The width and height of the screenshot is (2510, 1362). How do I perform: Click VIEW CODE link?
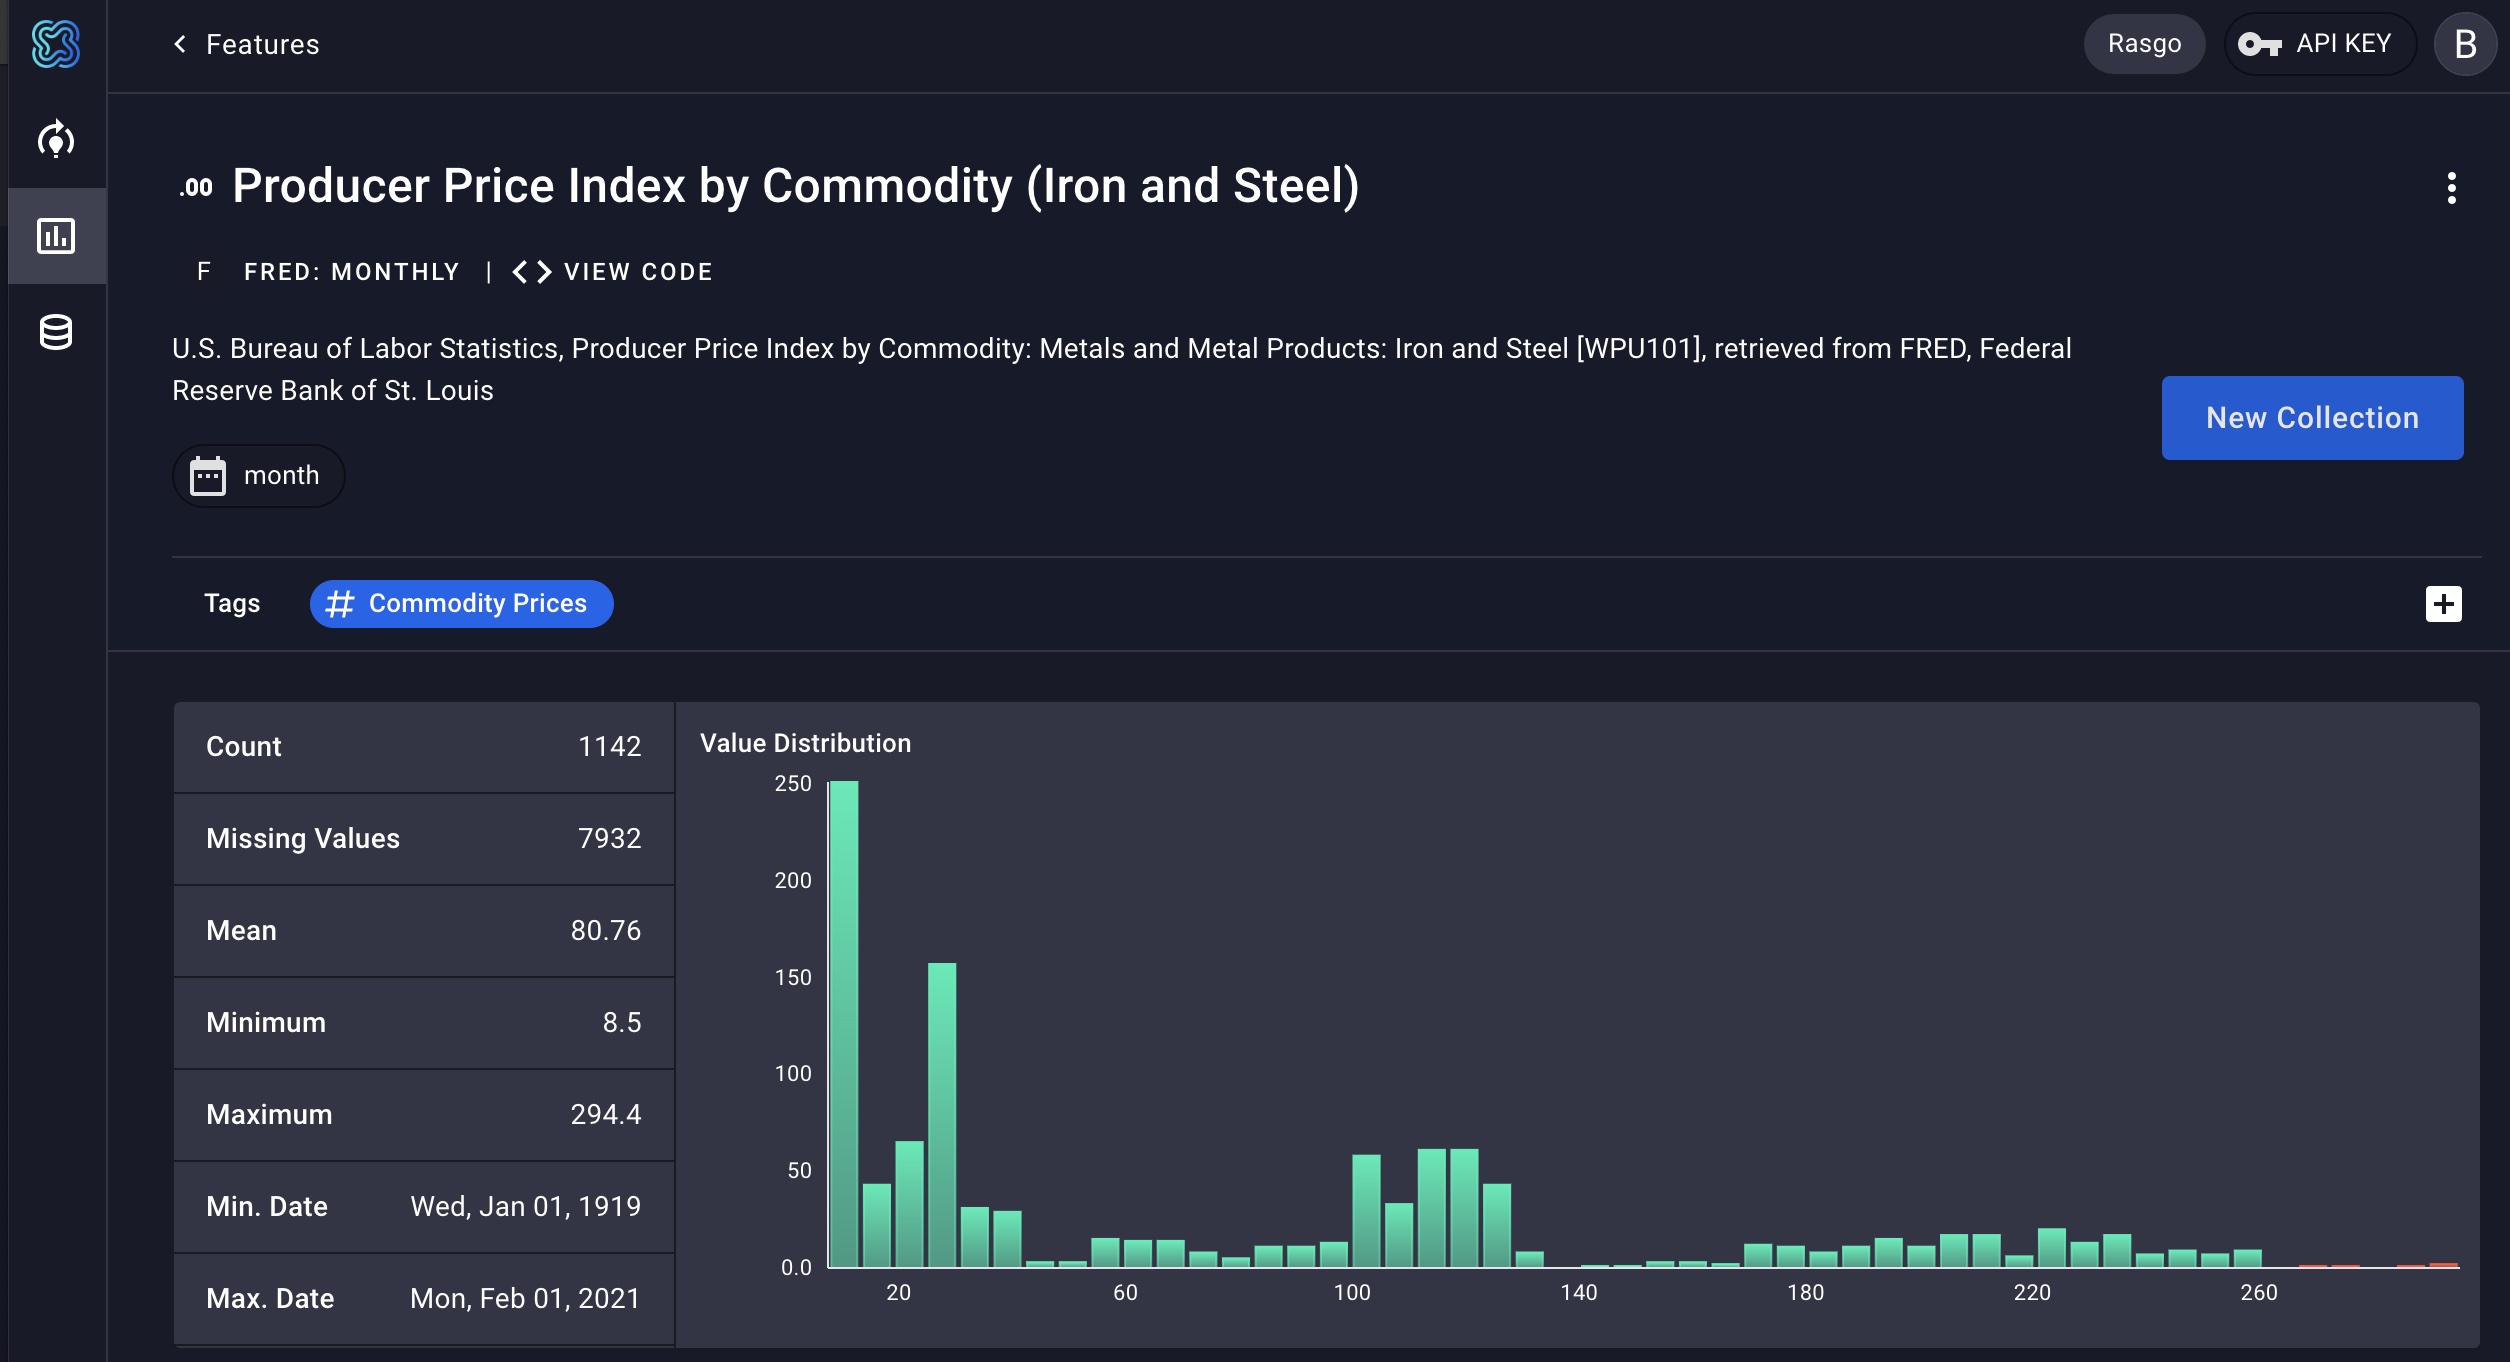[x=638, y=272]
